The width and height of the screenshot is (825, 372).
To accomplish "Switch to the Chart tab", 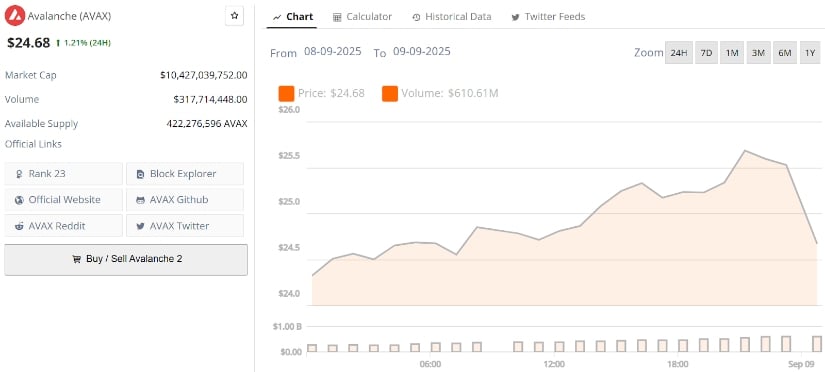I will tap(293, 17).
